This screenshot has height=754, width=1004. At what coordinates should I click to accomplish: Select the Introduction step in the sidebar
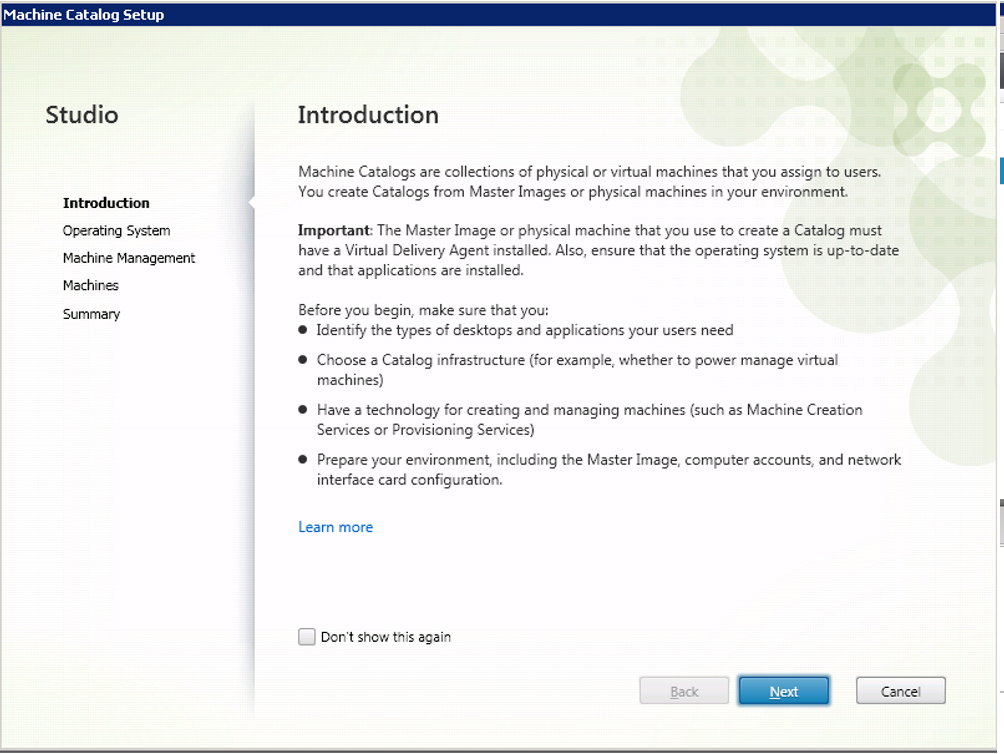(106, 203)
